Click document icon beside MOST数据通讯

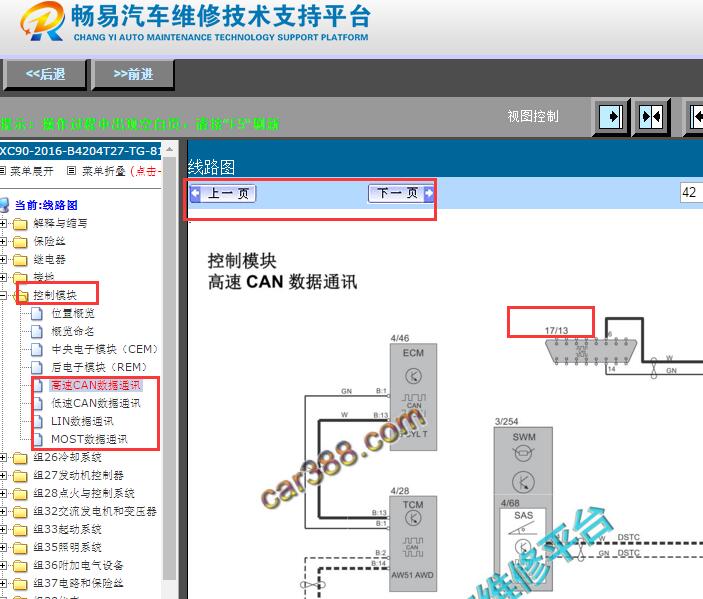pos(39,439)
